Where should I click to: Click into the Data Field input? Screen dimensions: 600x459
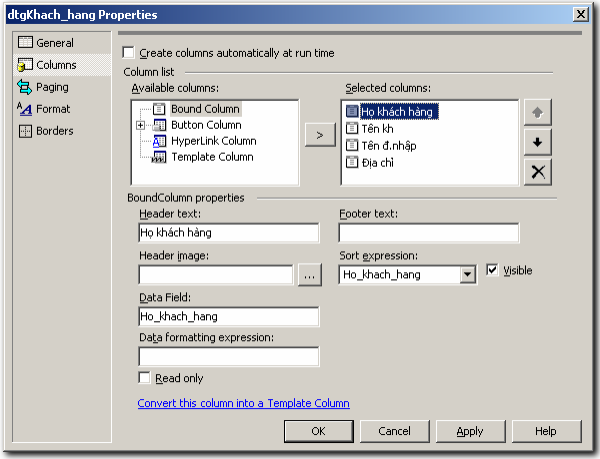click(x=228, y=316)
